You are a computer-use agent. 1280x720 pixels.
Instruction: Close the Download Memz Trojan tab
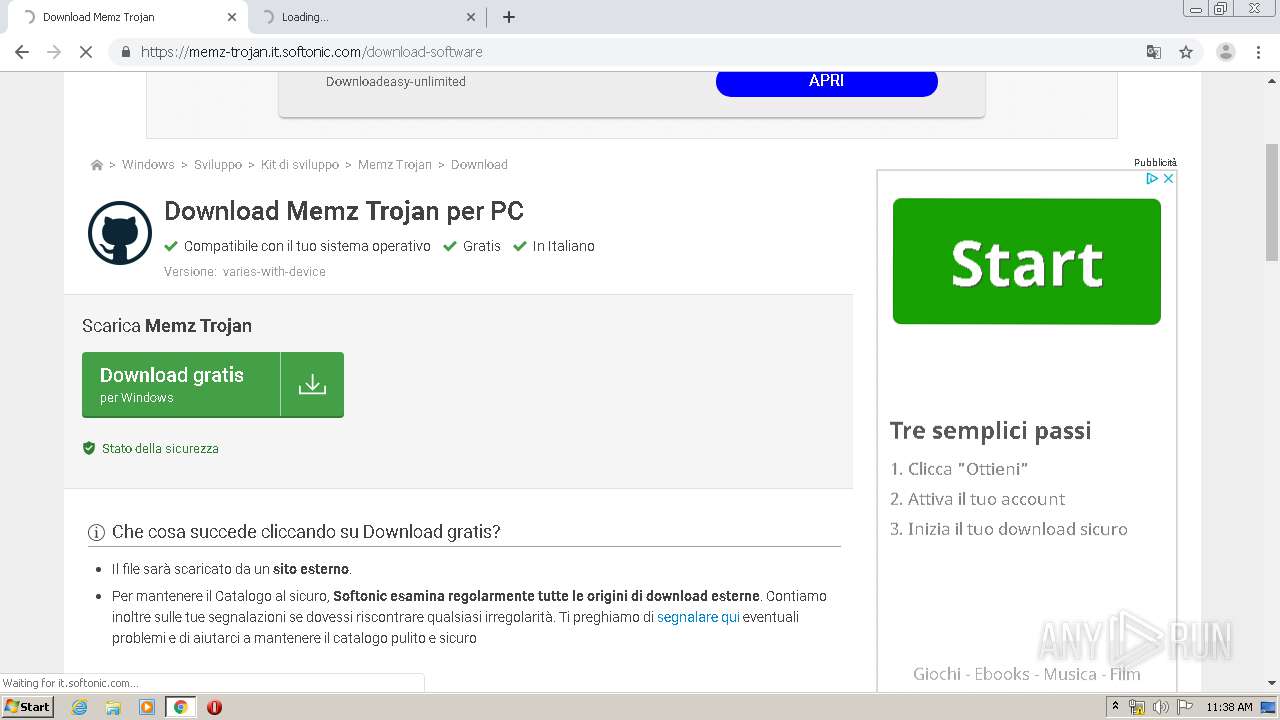point(232,17)
